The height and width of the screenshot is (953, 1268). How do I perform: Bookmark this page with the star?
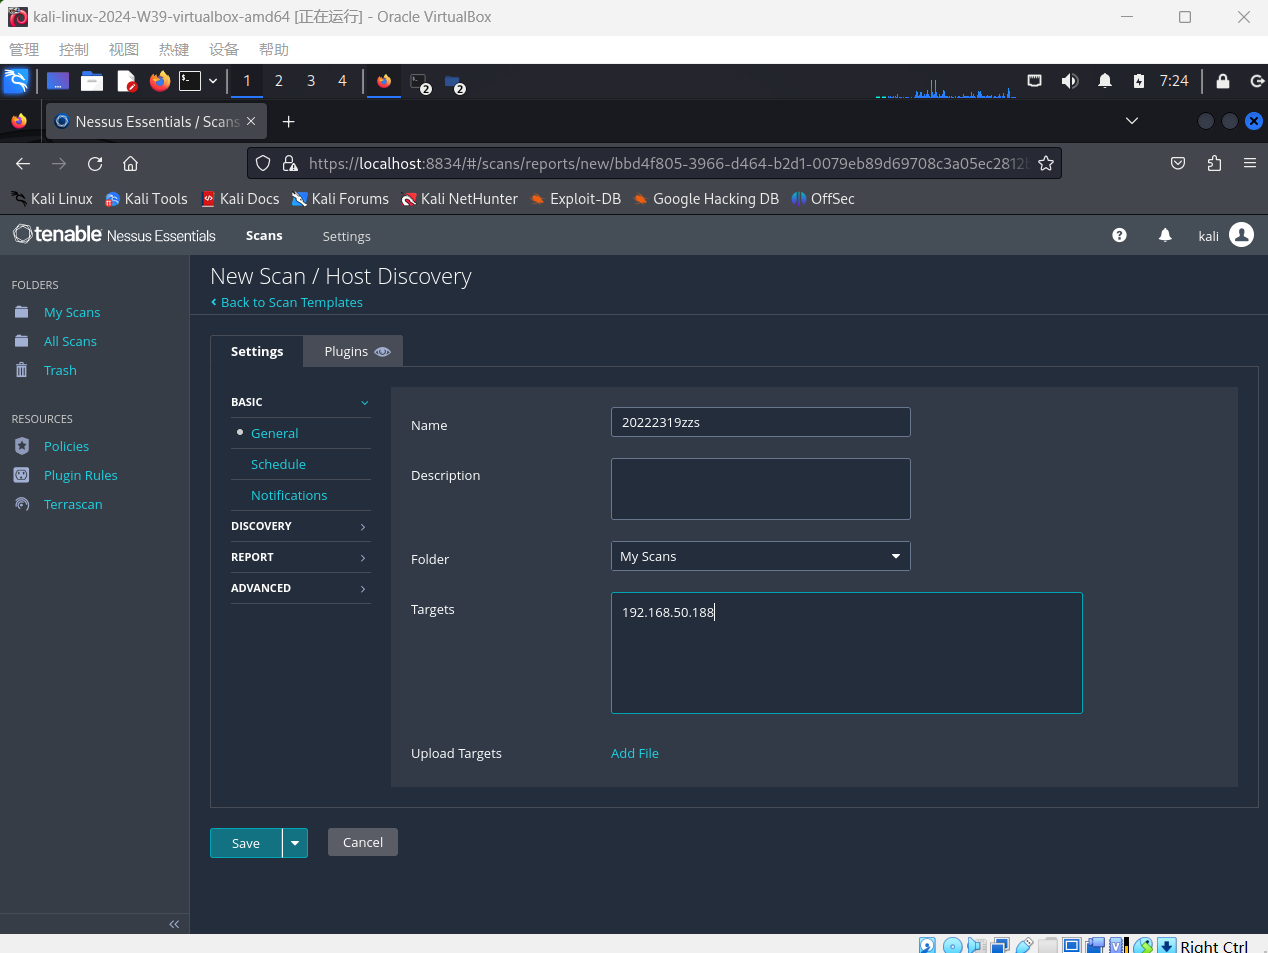click(x=1046, y=163)
